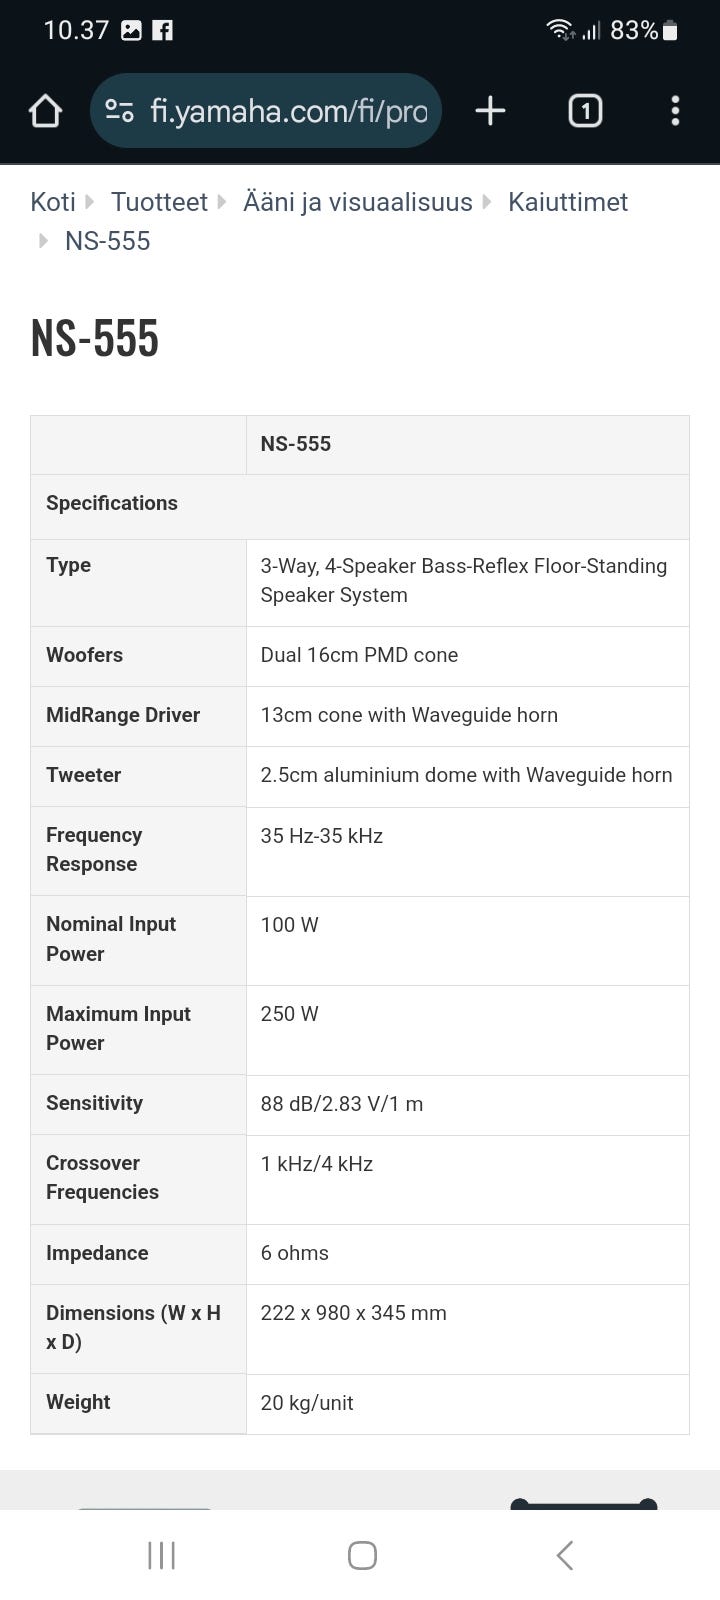Tap the Facebook notification icon

pyautogui.click(x=162, y=31)
